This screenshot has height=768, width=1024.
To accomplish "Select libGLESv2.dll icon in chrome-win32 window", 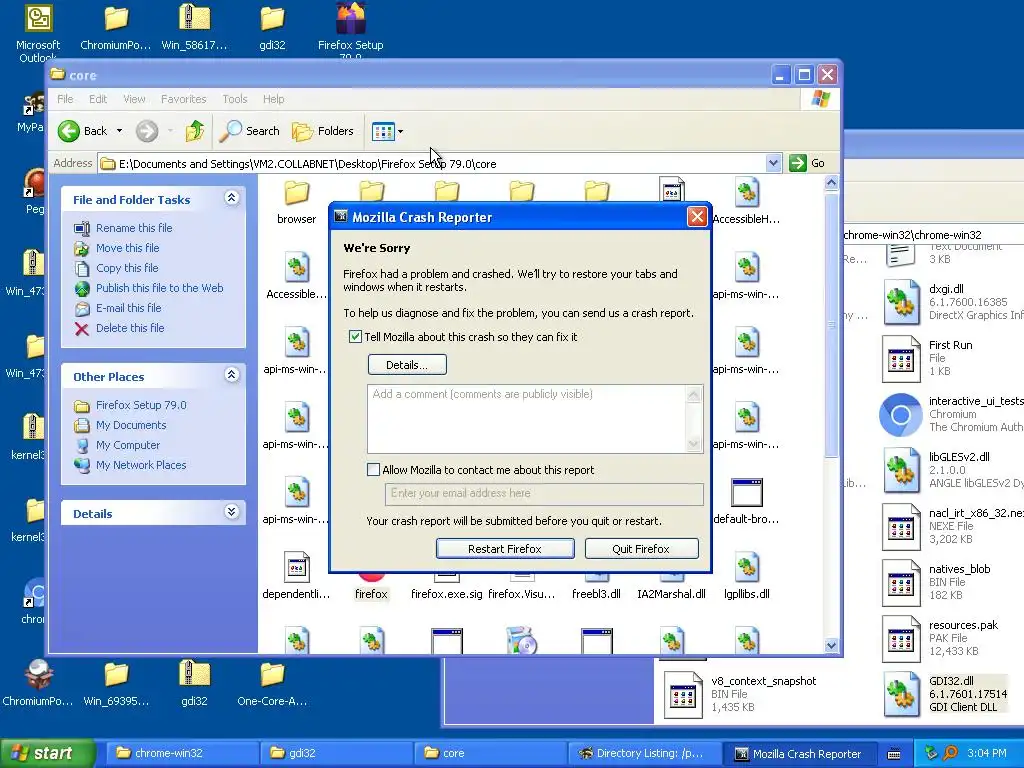I will [x=901, y=470].
